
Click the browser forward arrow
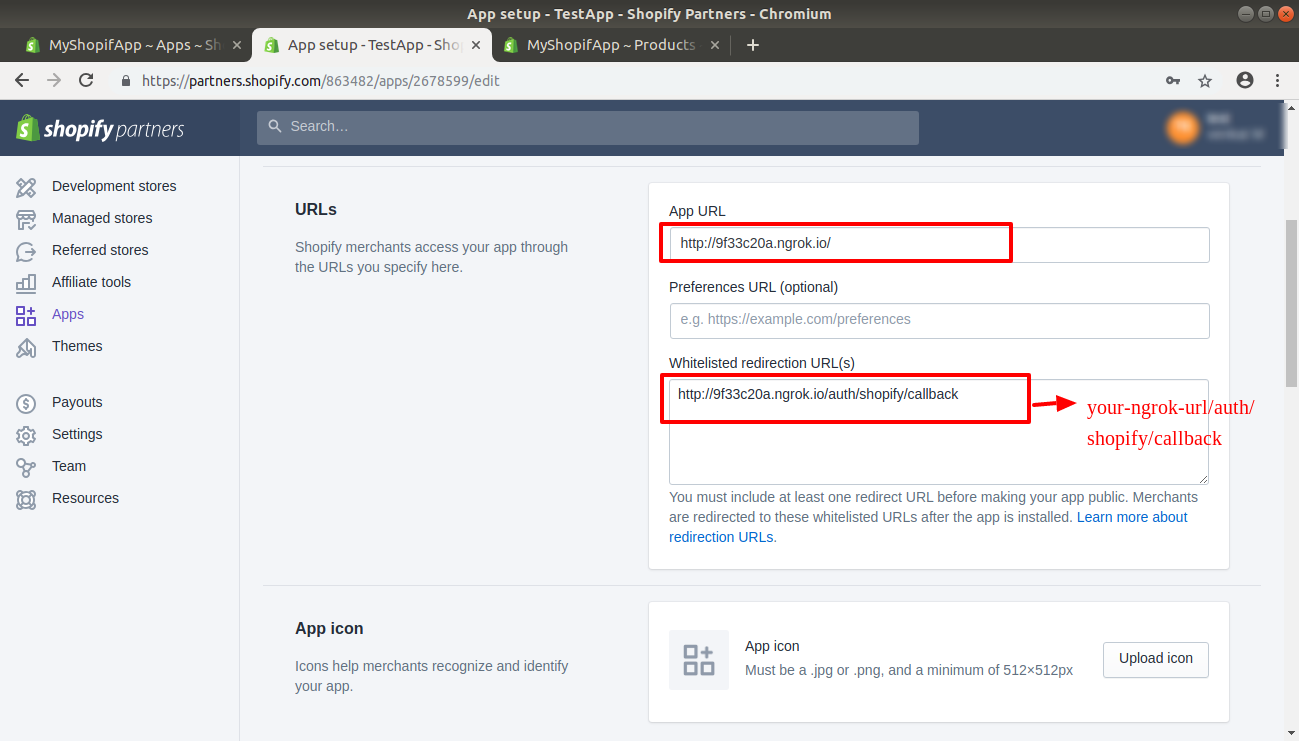click(54, 80)
